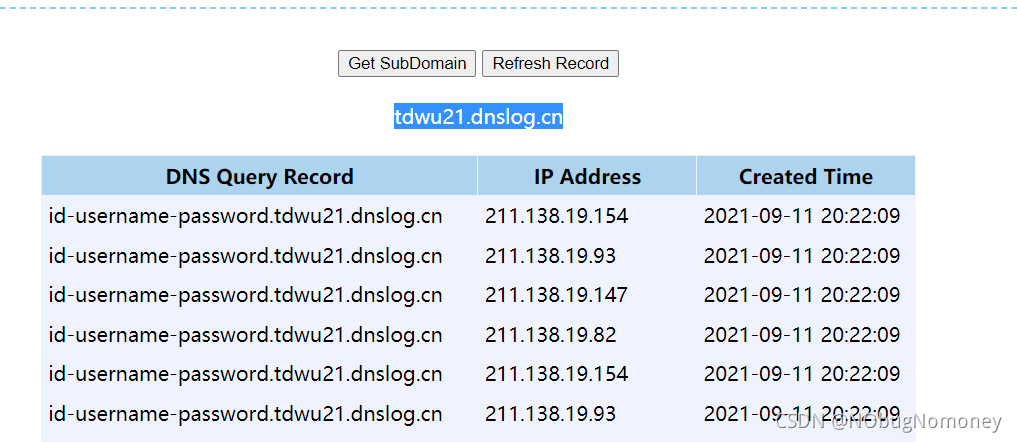Click the Created Time column header

(x=806, y=176)
